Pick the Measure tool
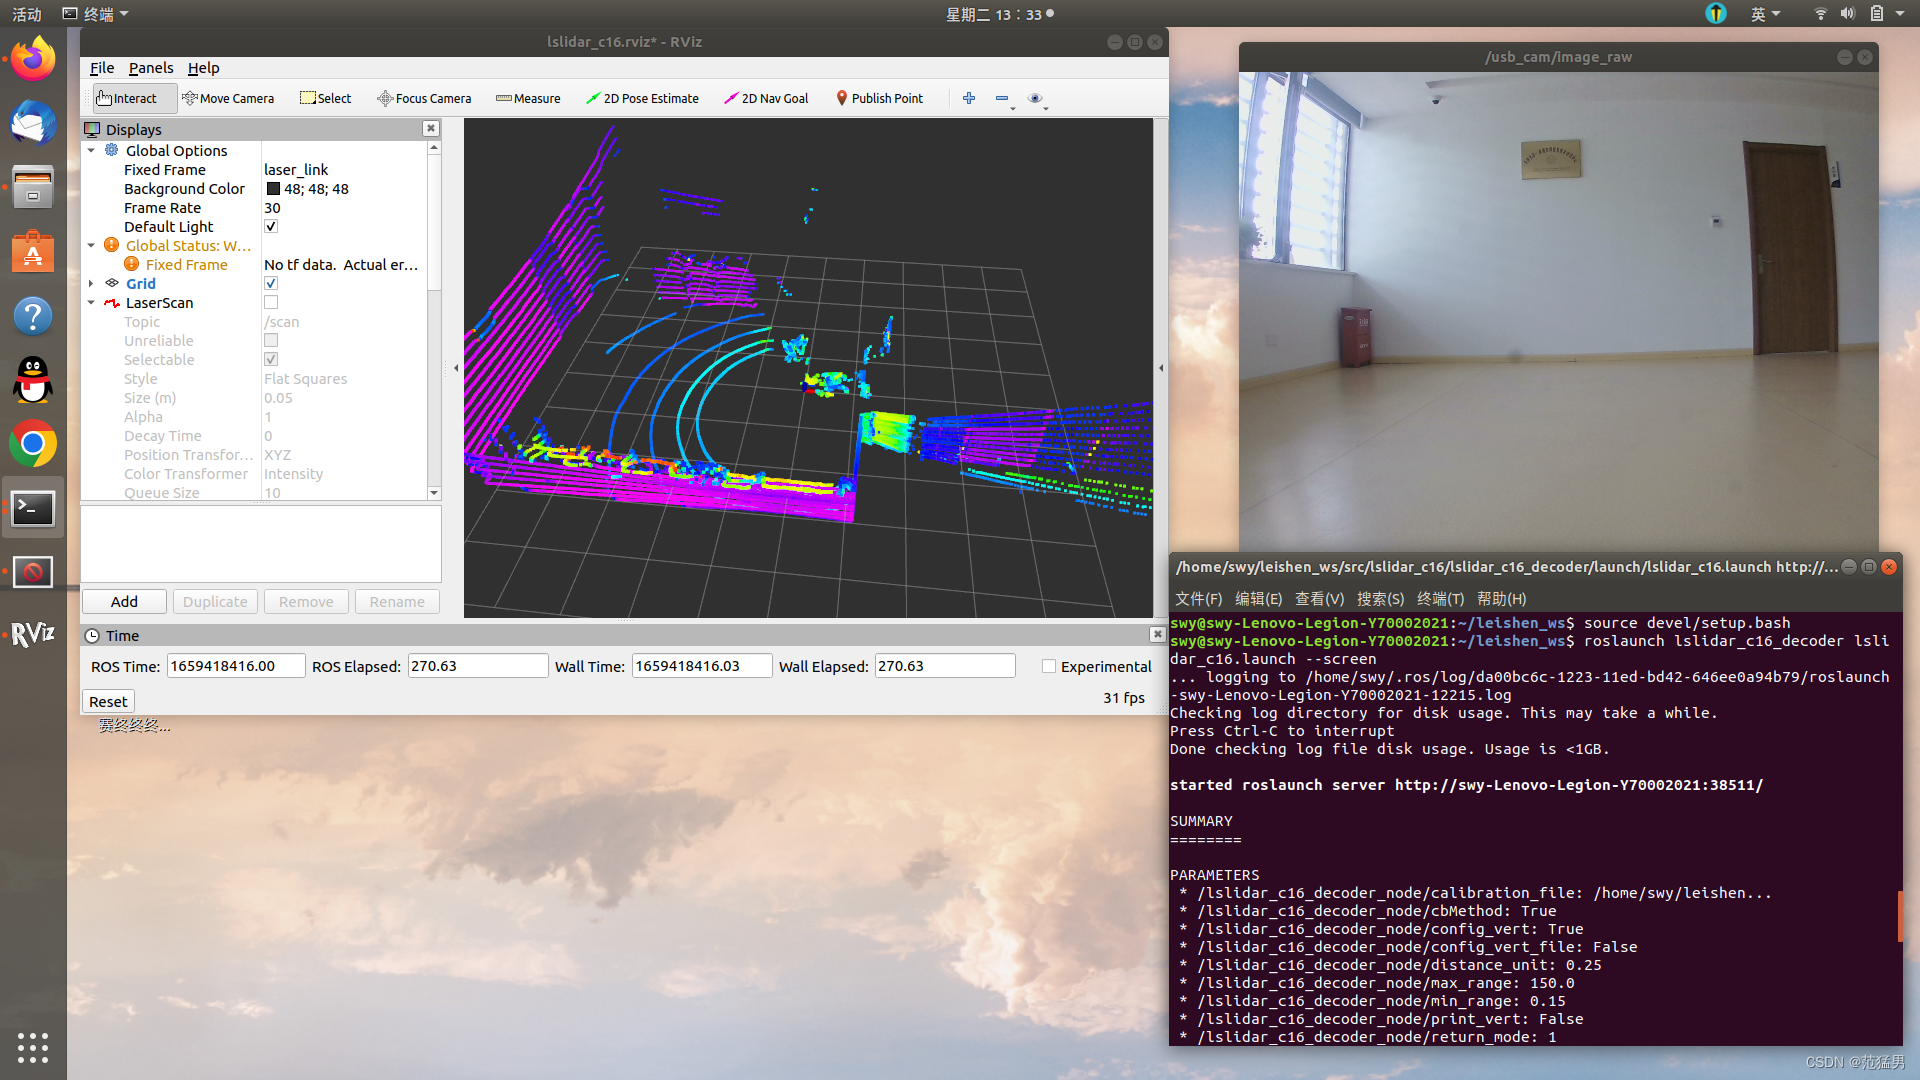1920x1080 pixels. pos(528,98)
